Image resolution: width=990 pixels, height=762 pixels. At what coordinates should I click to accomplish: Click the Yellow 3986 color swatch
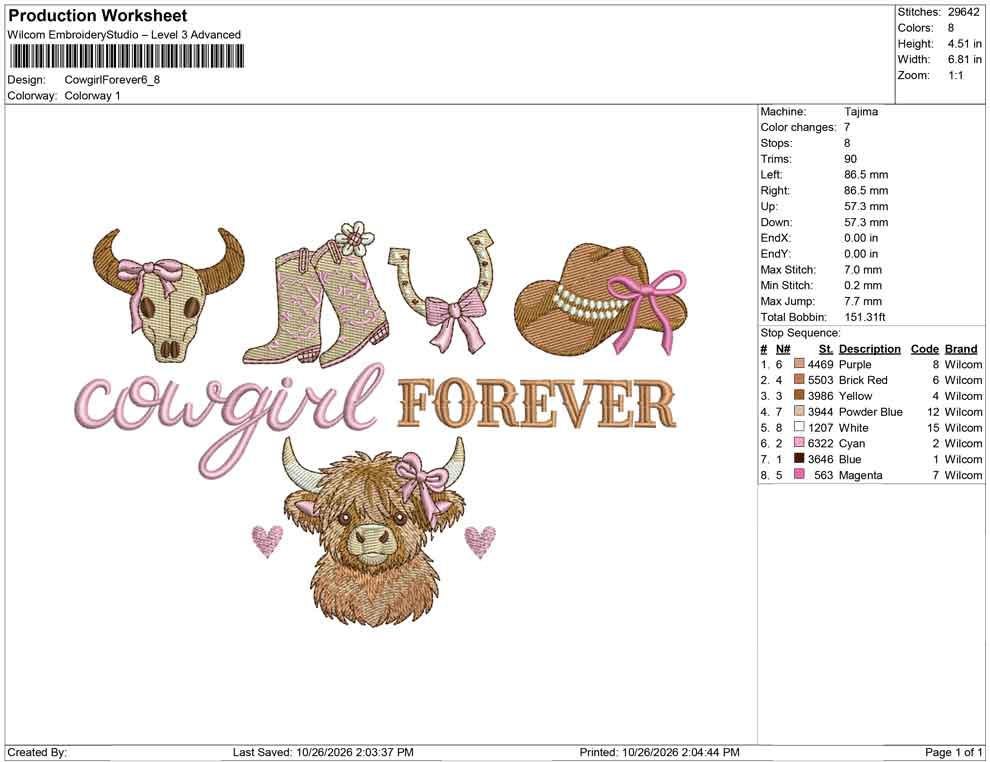point(799,395)
